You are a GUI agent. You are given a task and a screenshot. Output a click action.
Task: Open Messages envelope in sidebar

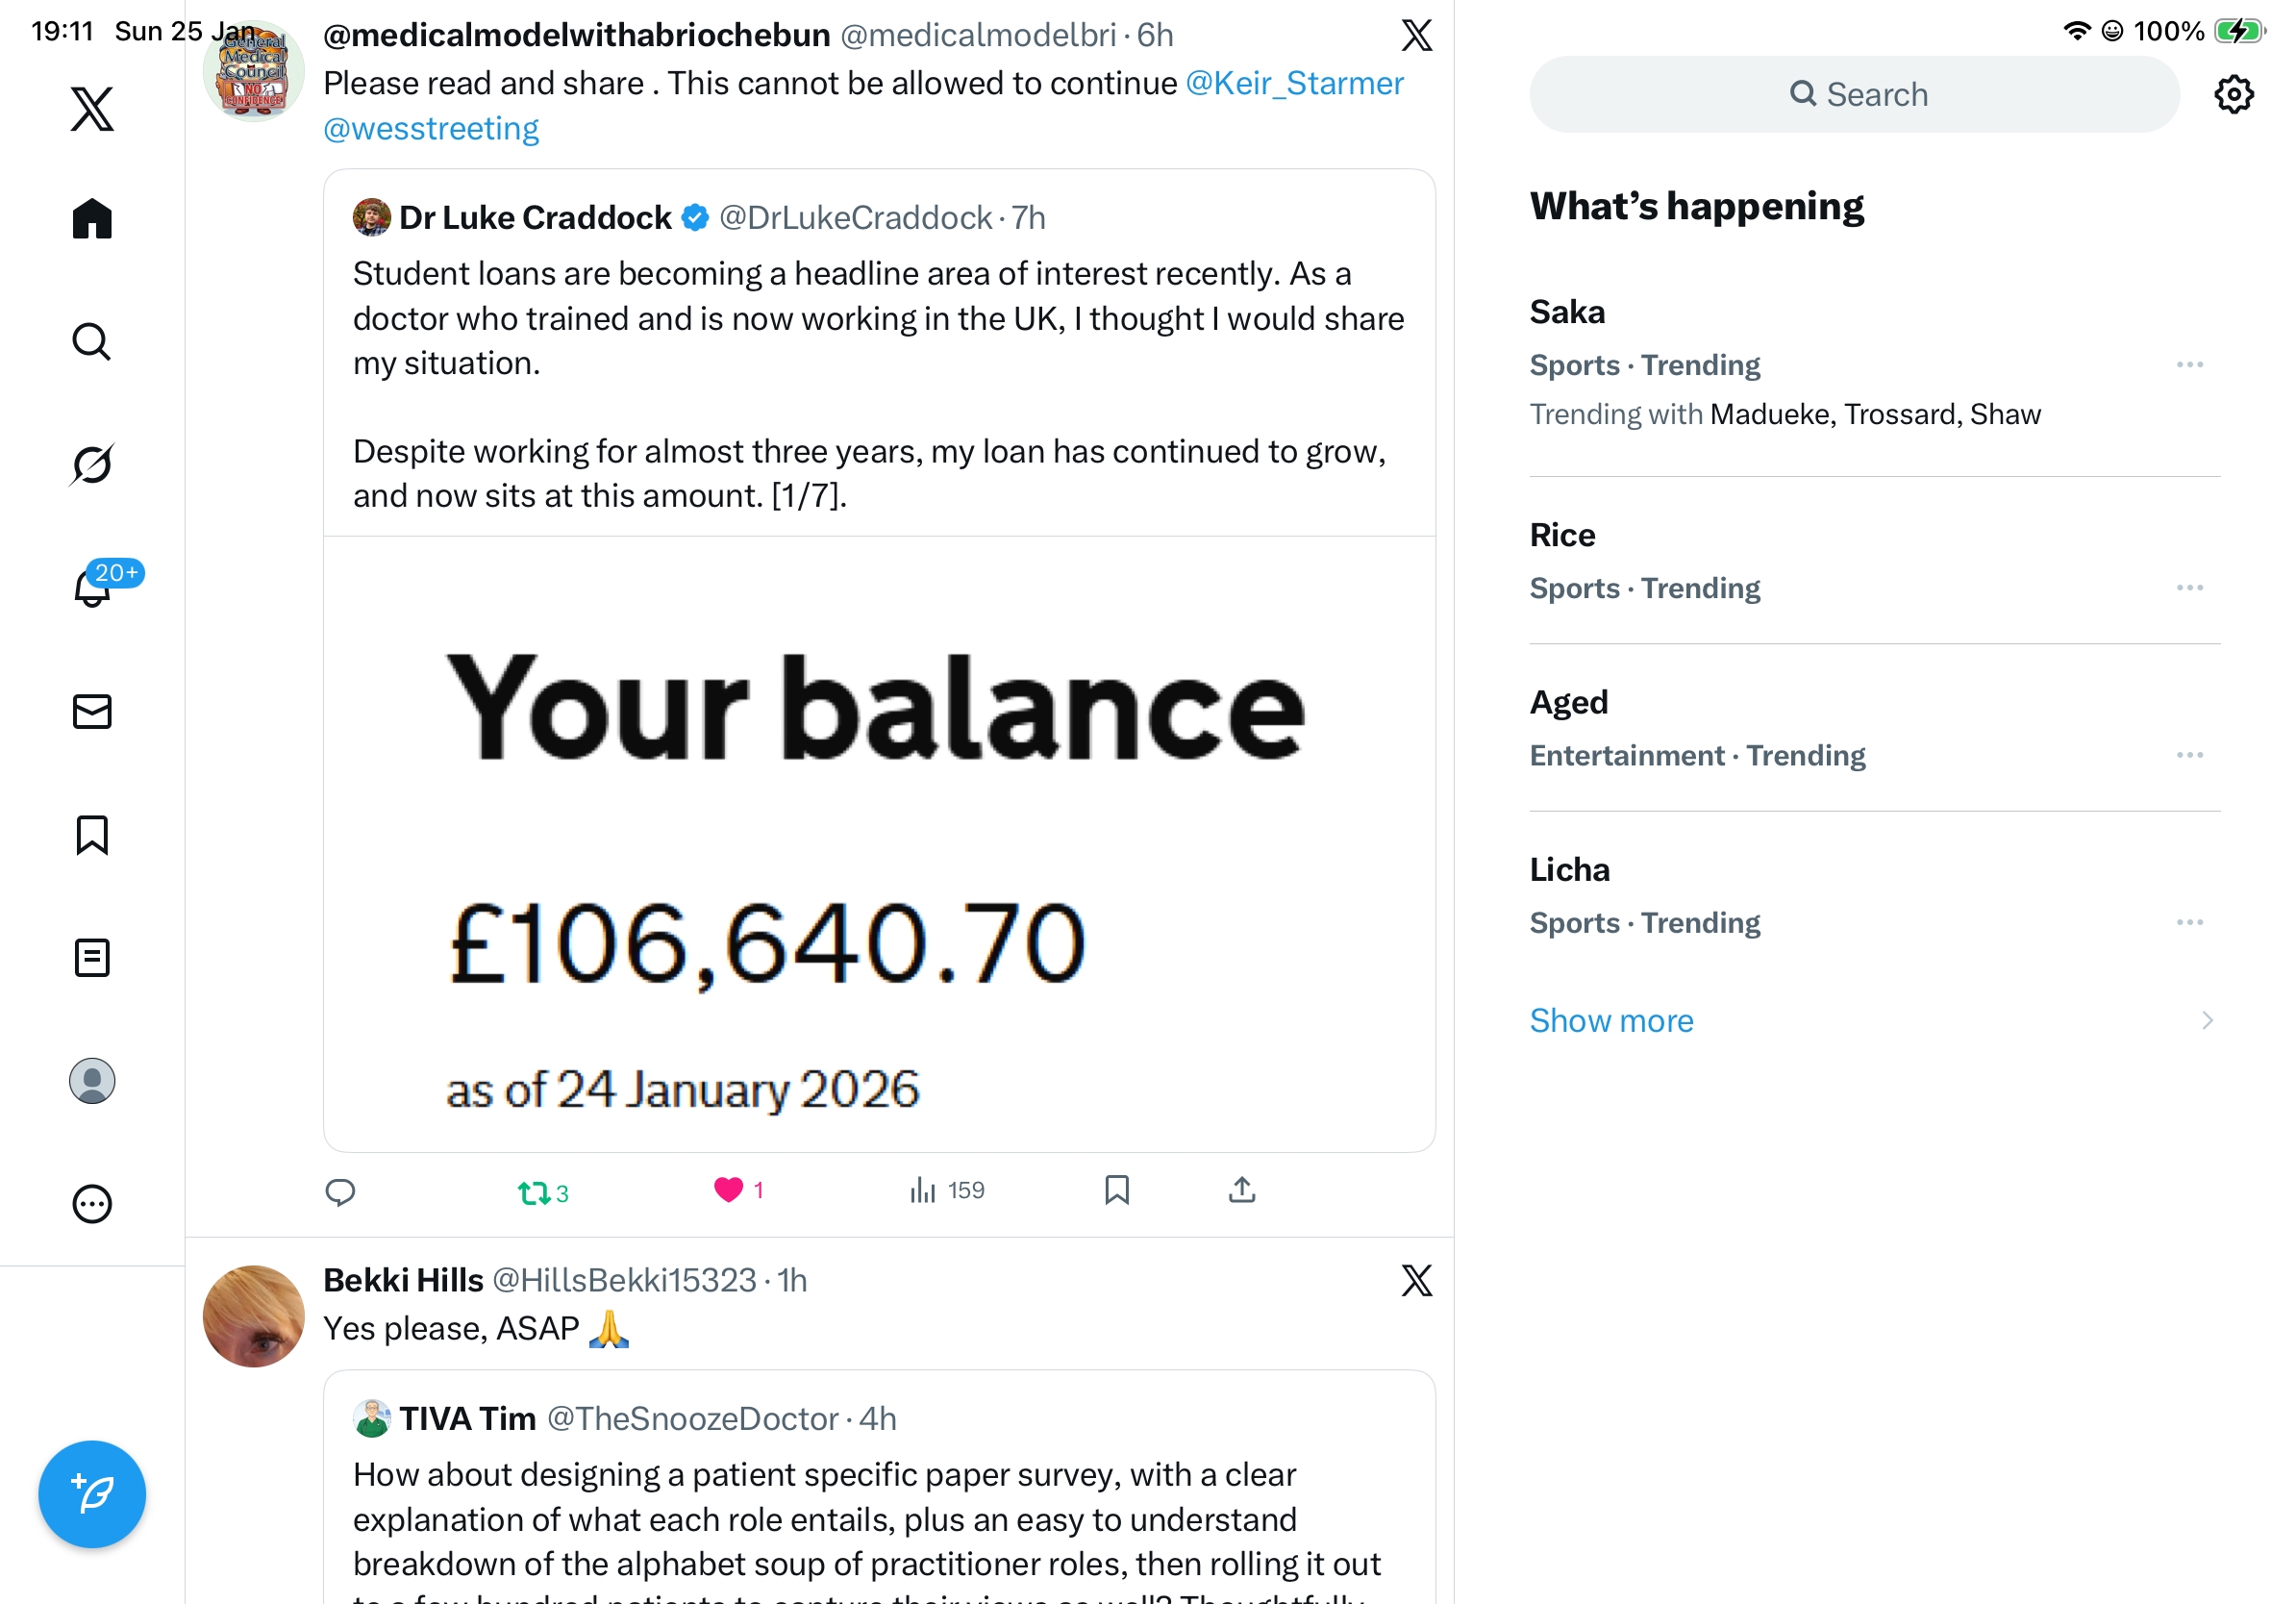point(92,711)
